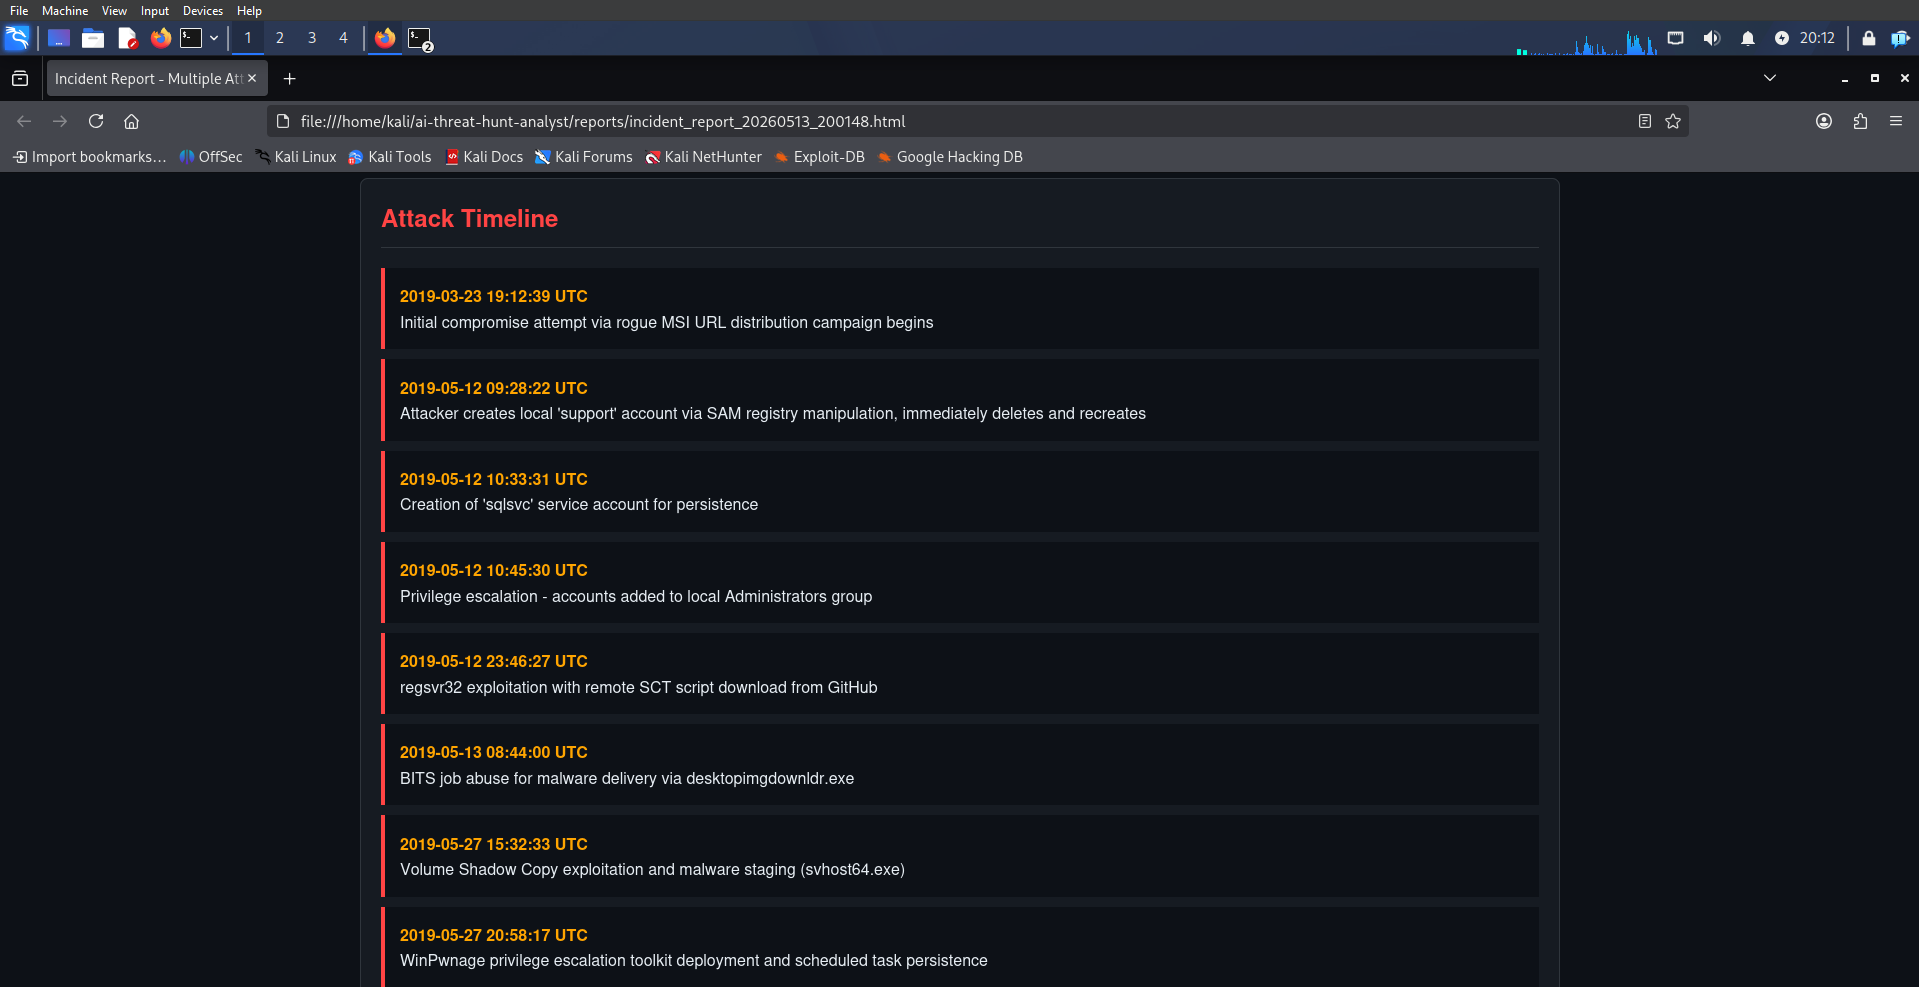Image resolution: width=1919 pixels, height=987 pixels.
Task: Click the BITS job abuse entry text
Action: [x=627, y=779]
